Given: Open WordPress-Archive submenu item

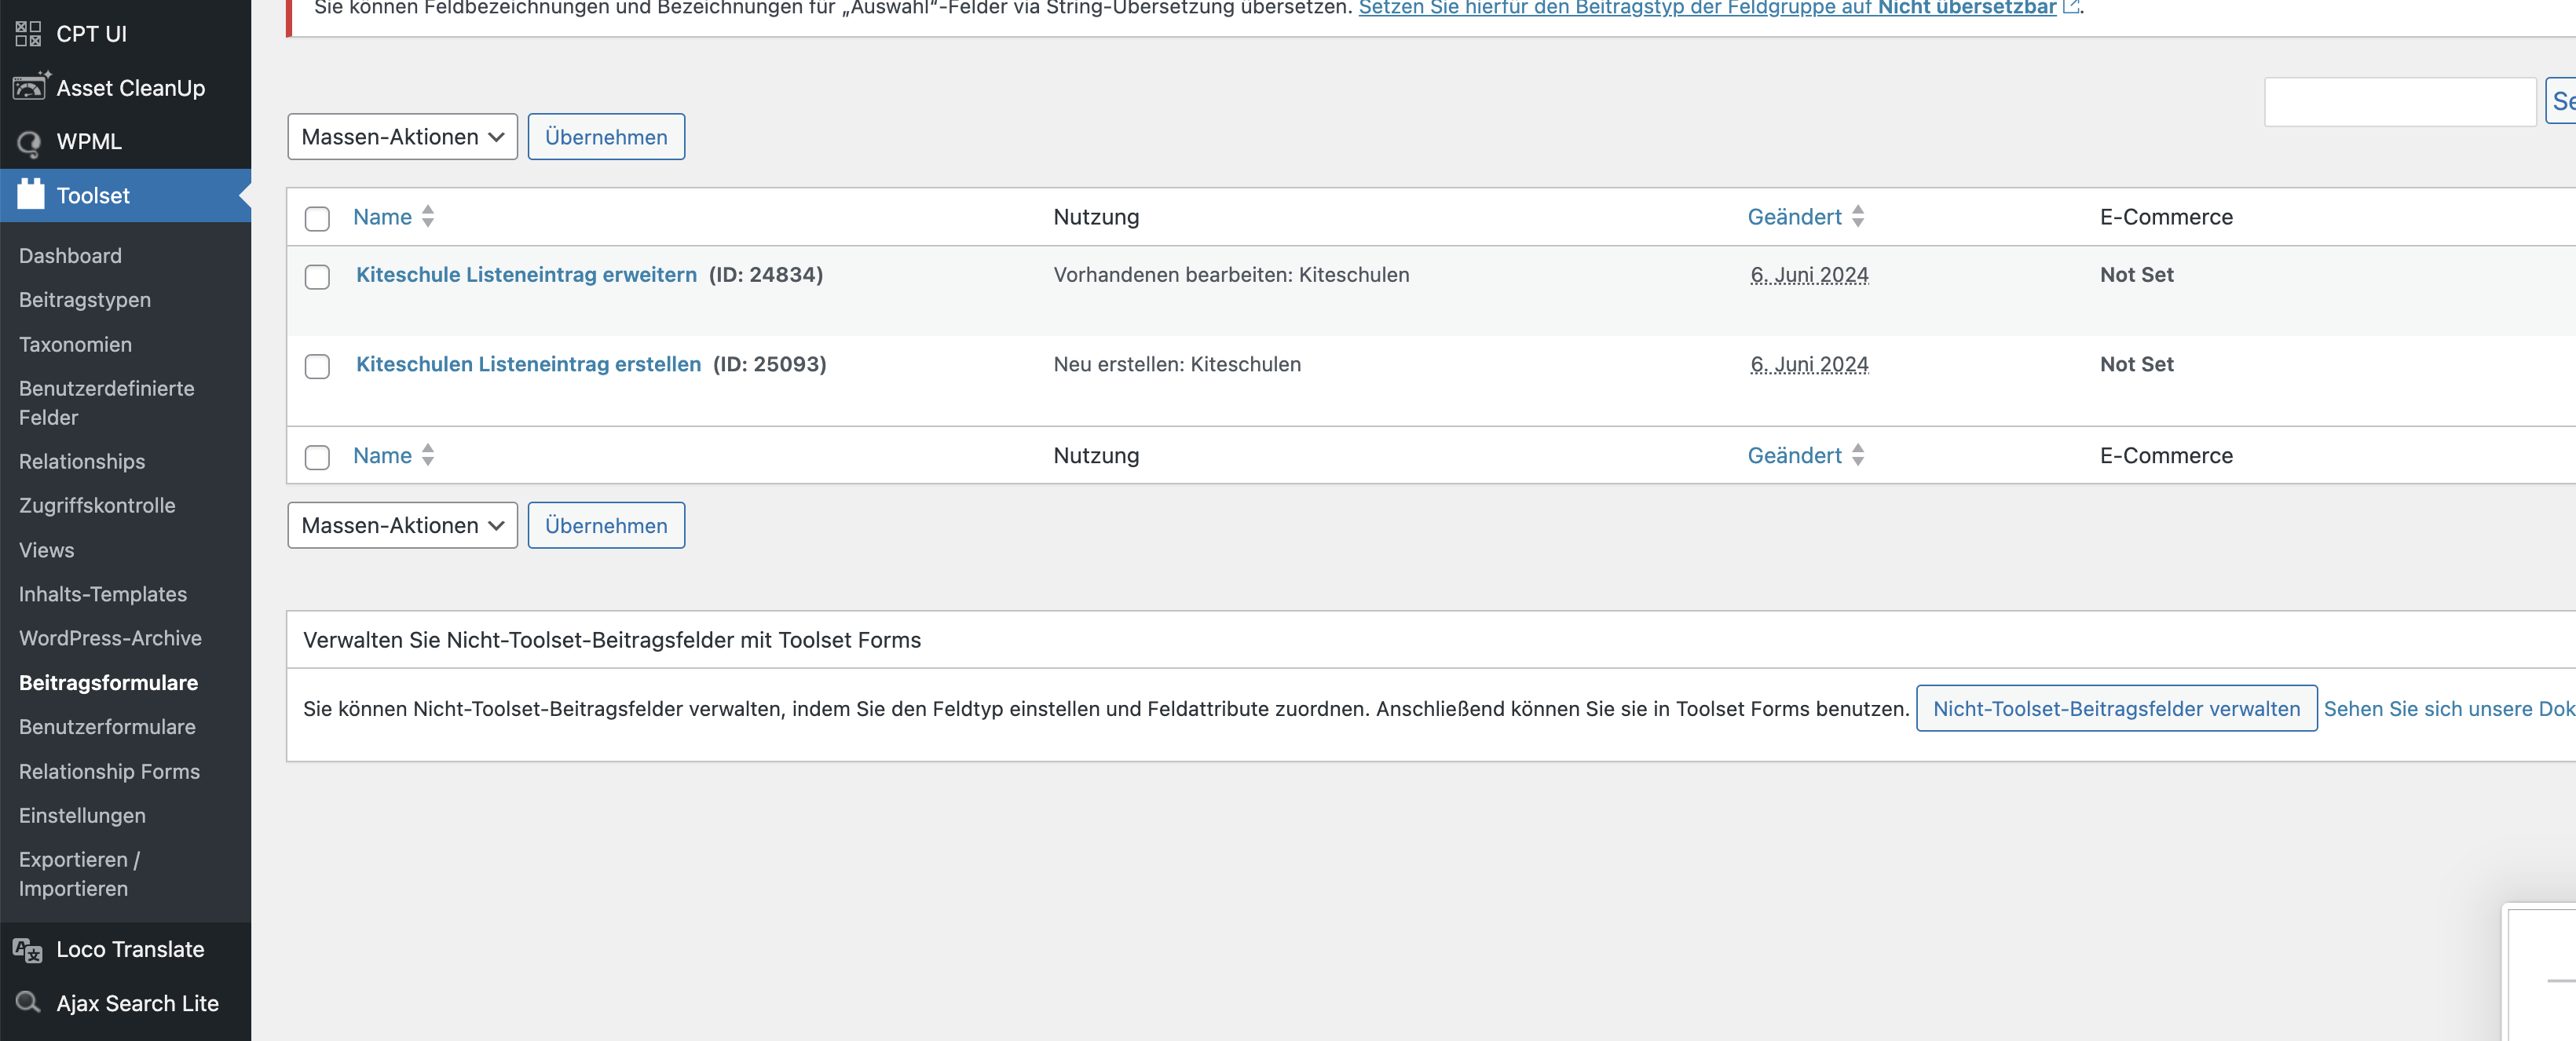Looking at the screenshot, I should click(x=110, y=638).
